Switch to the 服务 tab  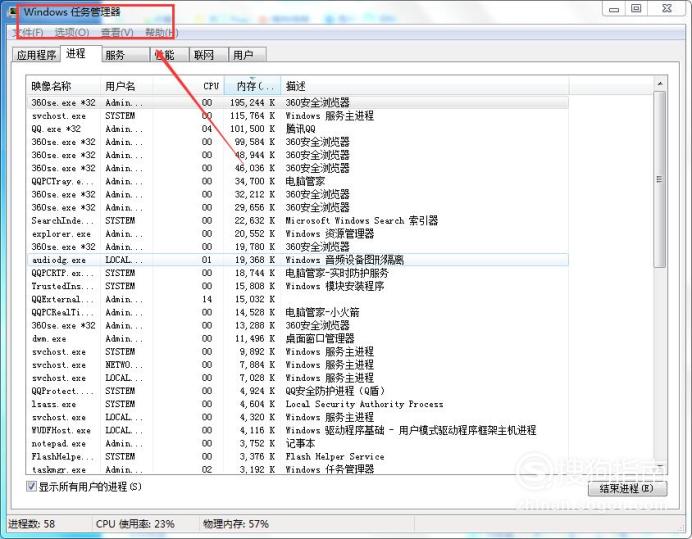point(125,55)
